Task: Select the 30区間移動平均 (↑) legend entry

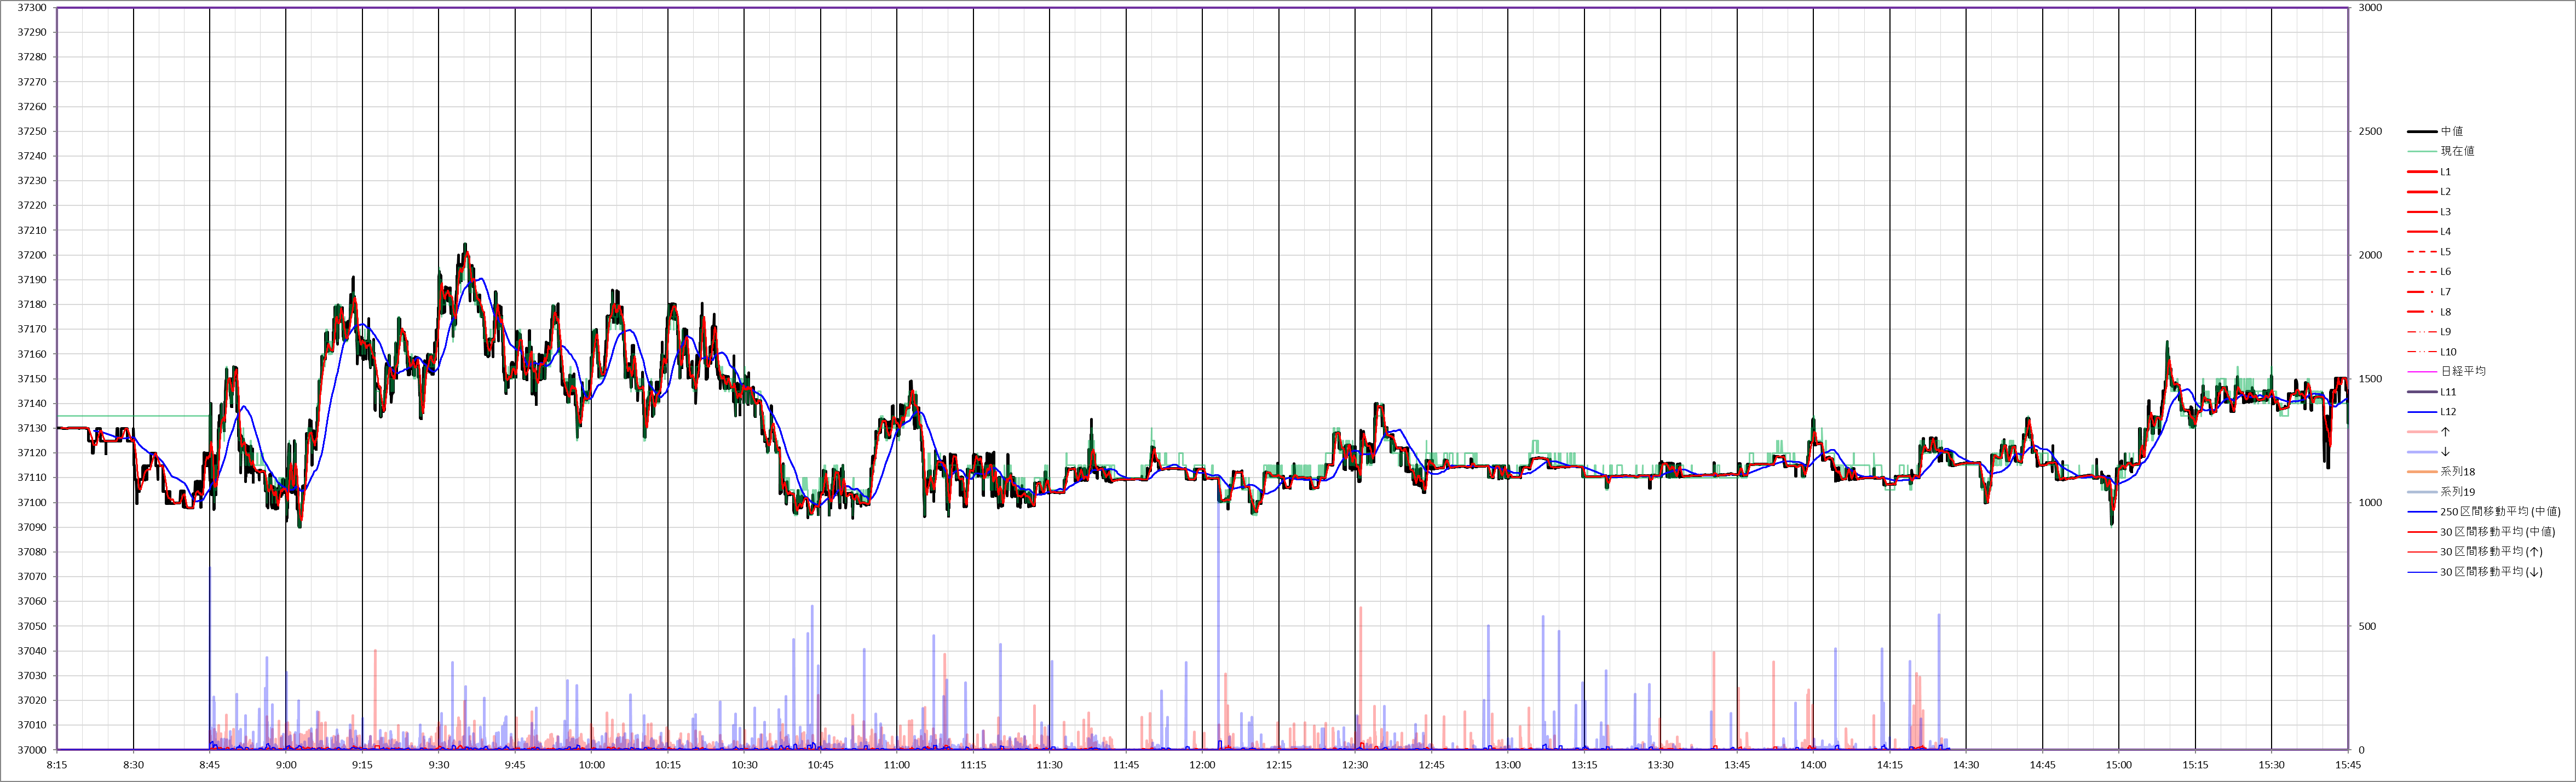Action: click(x=2474, y=552)
